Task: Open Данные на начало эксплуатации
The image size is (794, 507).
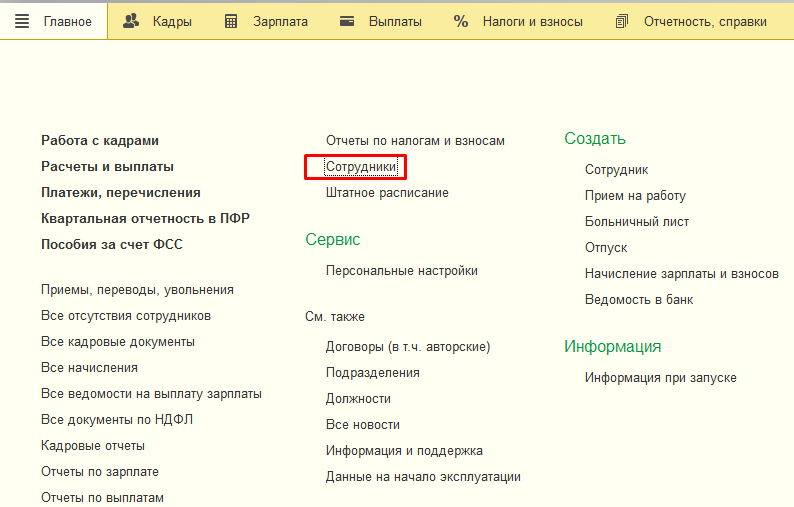Action: [x=423, y=477]
